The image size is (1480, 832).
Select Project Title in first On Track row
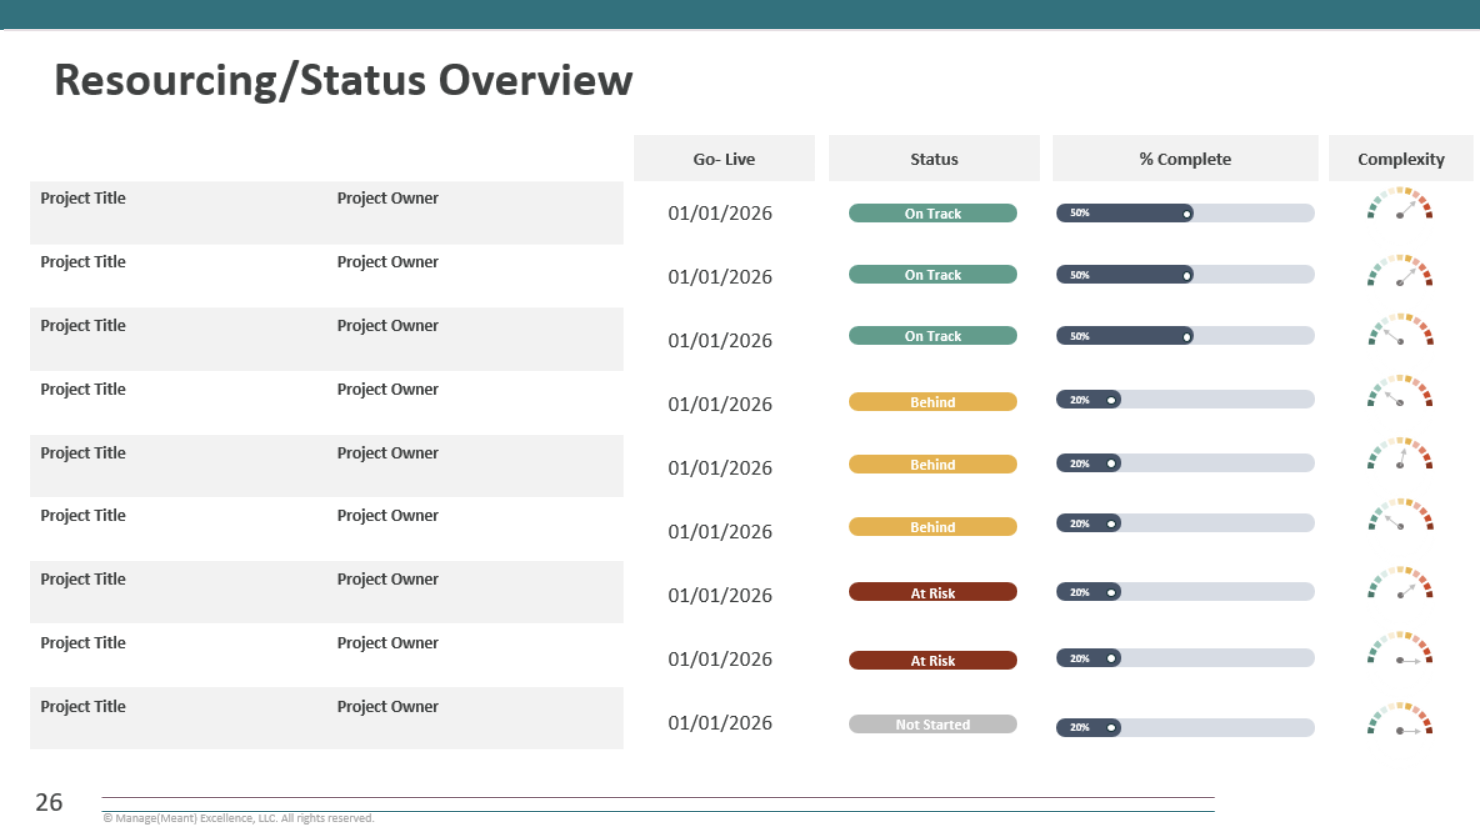pos(83,198)
